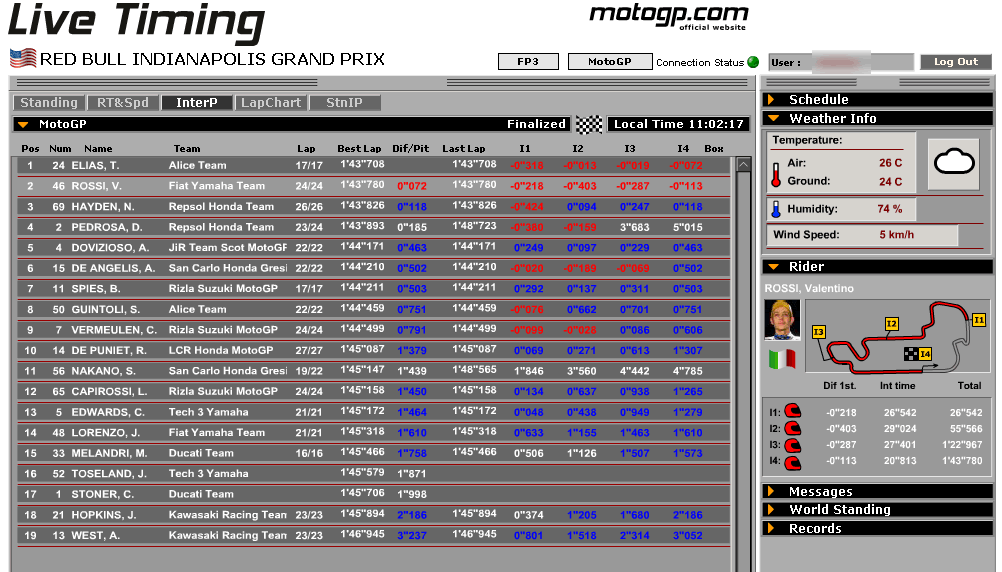Switch to the RT&Spd tab
Image resolution: width=1002 pixels, height=572 pixels.
point(123,102)
